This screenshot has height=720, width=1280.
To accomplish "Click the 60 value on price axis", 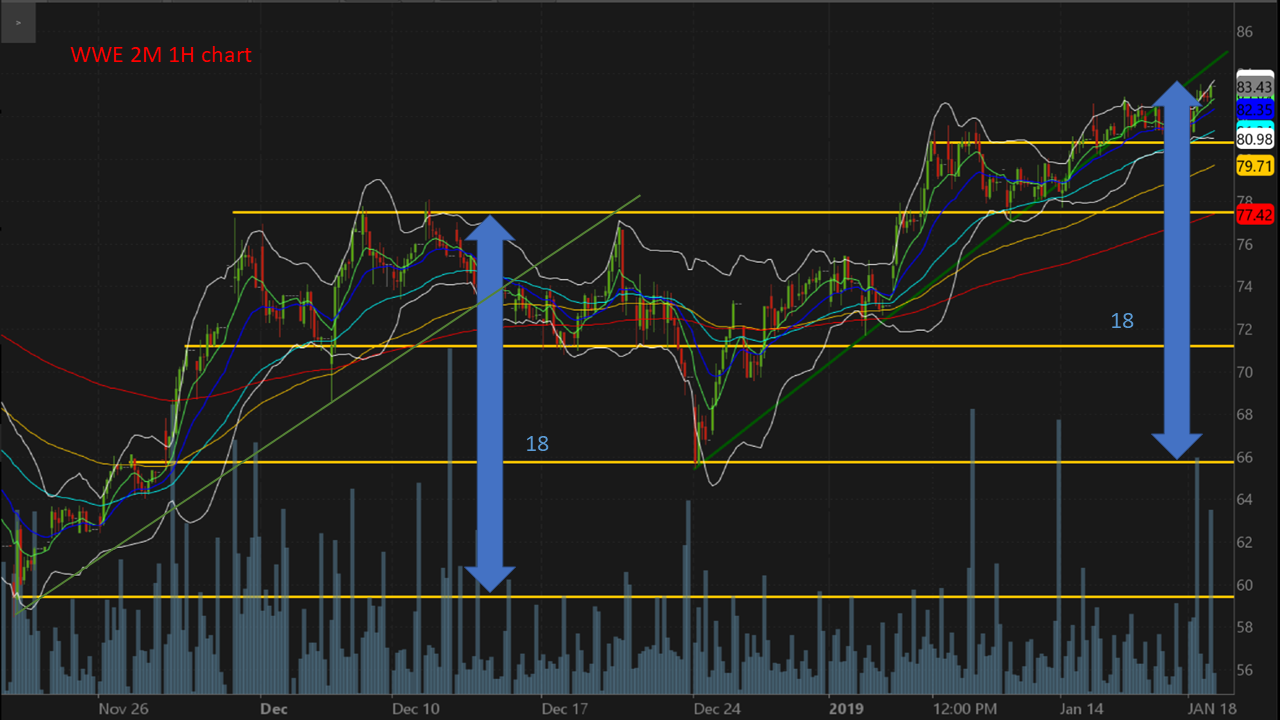I will [1245, 584].
